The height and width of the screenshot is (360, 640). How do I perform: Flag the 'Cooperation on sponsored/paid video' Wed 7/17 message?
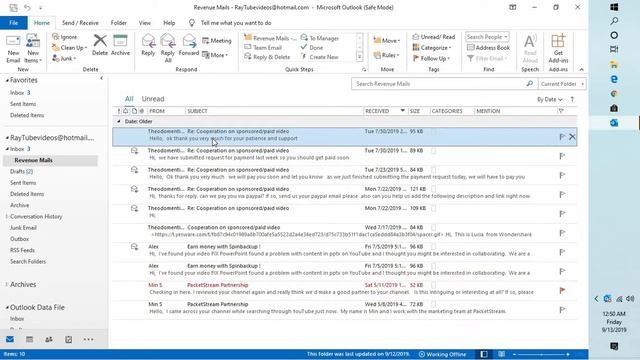tap(562, 233)
